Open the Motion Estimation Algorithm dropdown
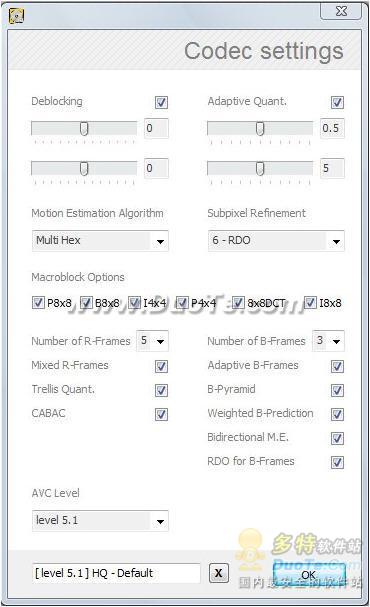Viewport: 370px width, 607px height. (100, 241)
